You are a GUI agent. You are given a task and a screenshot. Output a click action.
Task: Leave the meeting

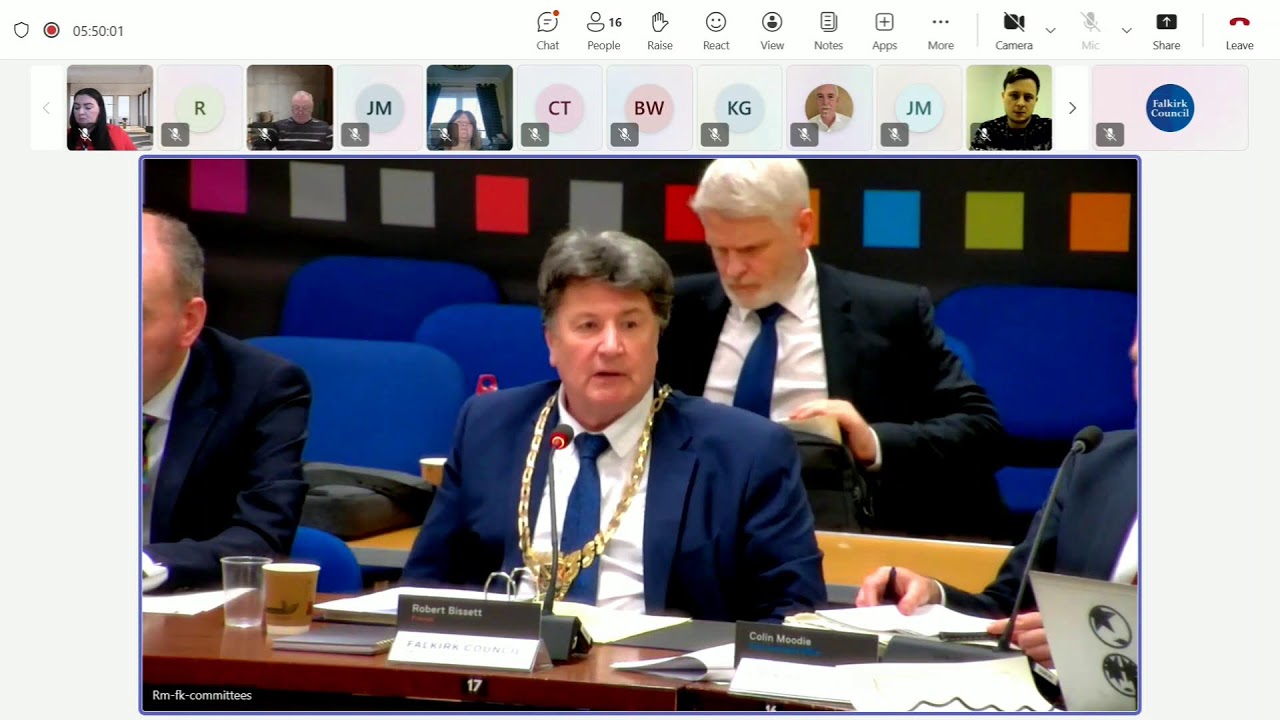(x=1239, y=31)
